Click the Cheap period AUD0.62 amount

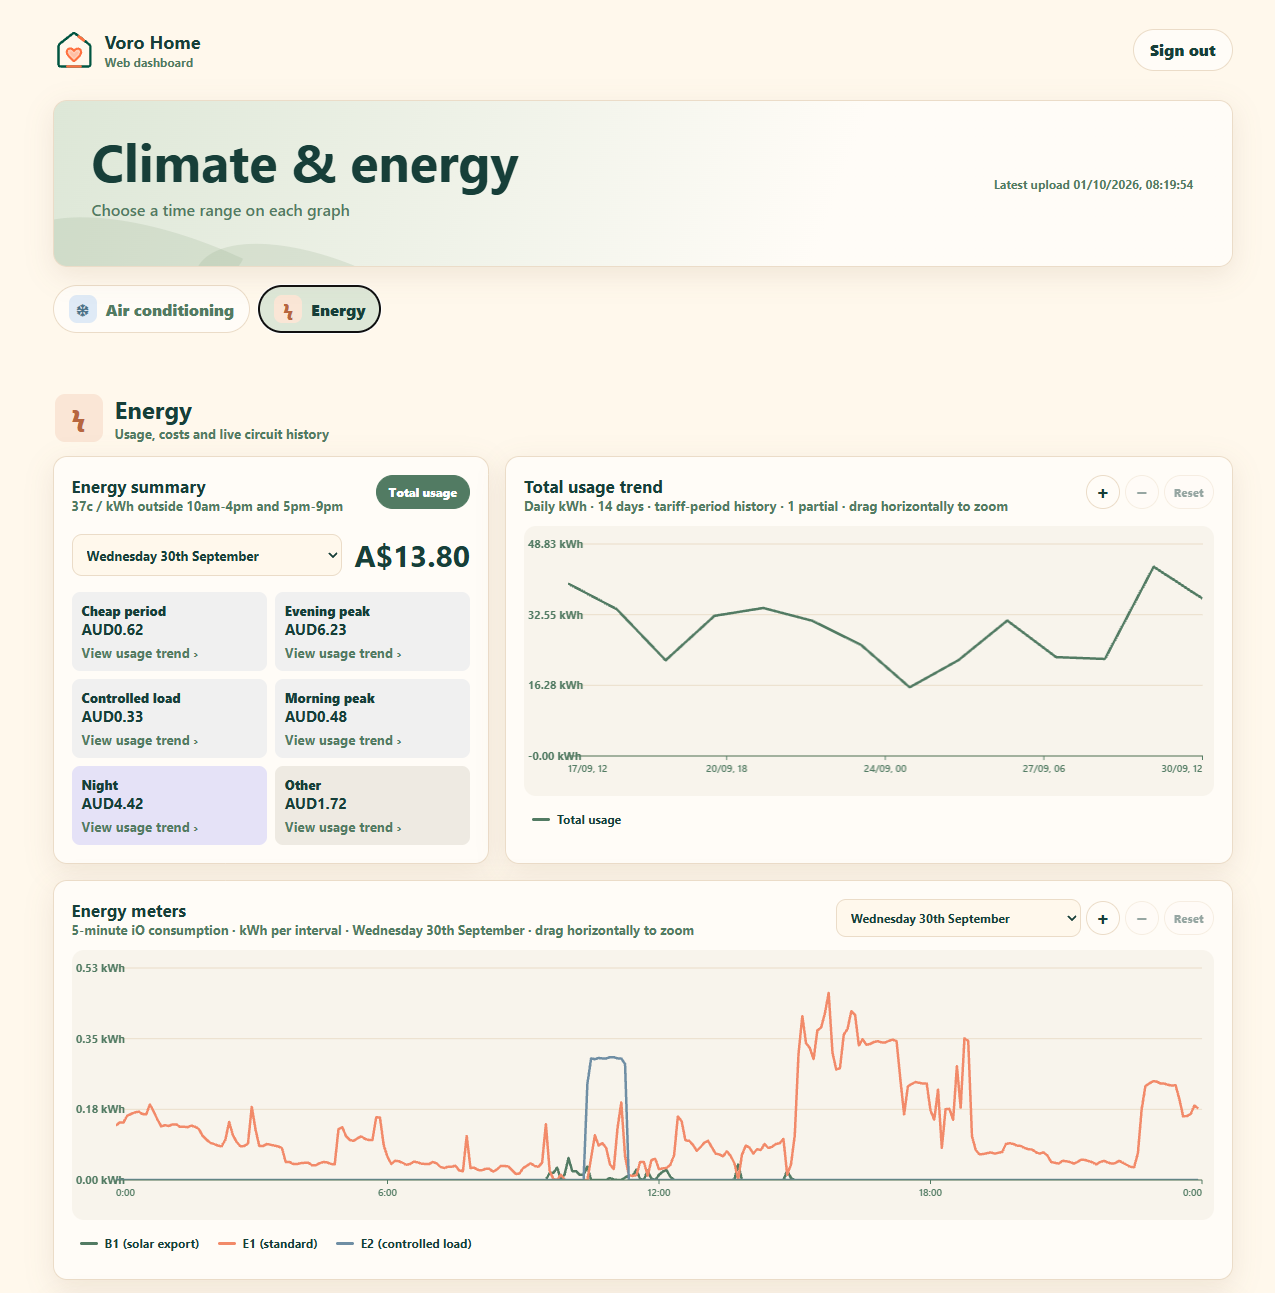coord(112,630)
